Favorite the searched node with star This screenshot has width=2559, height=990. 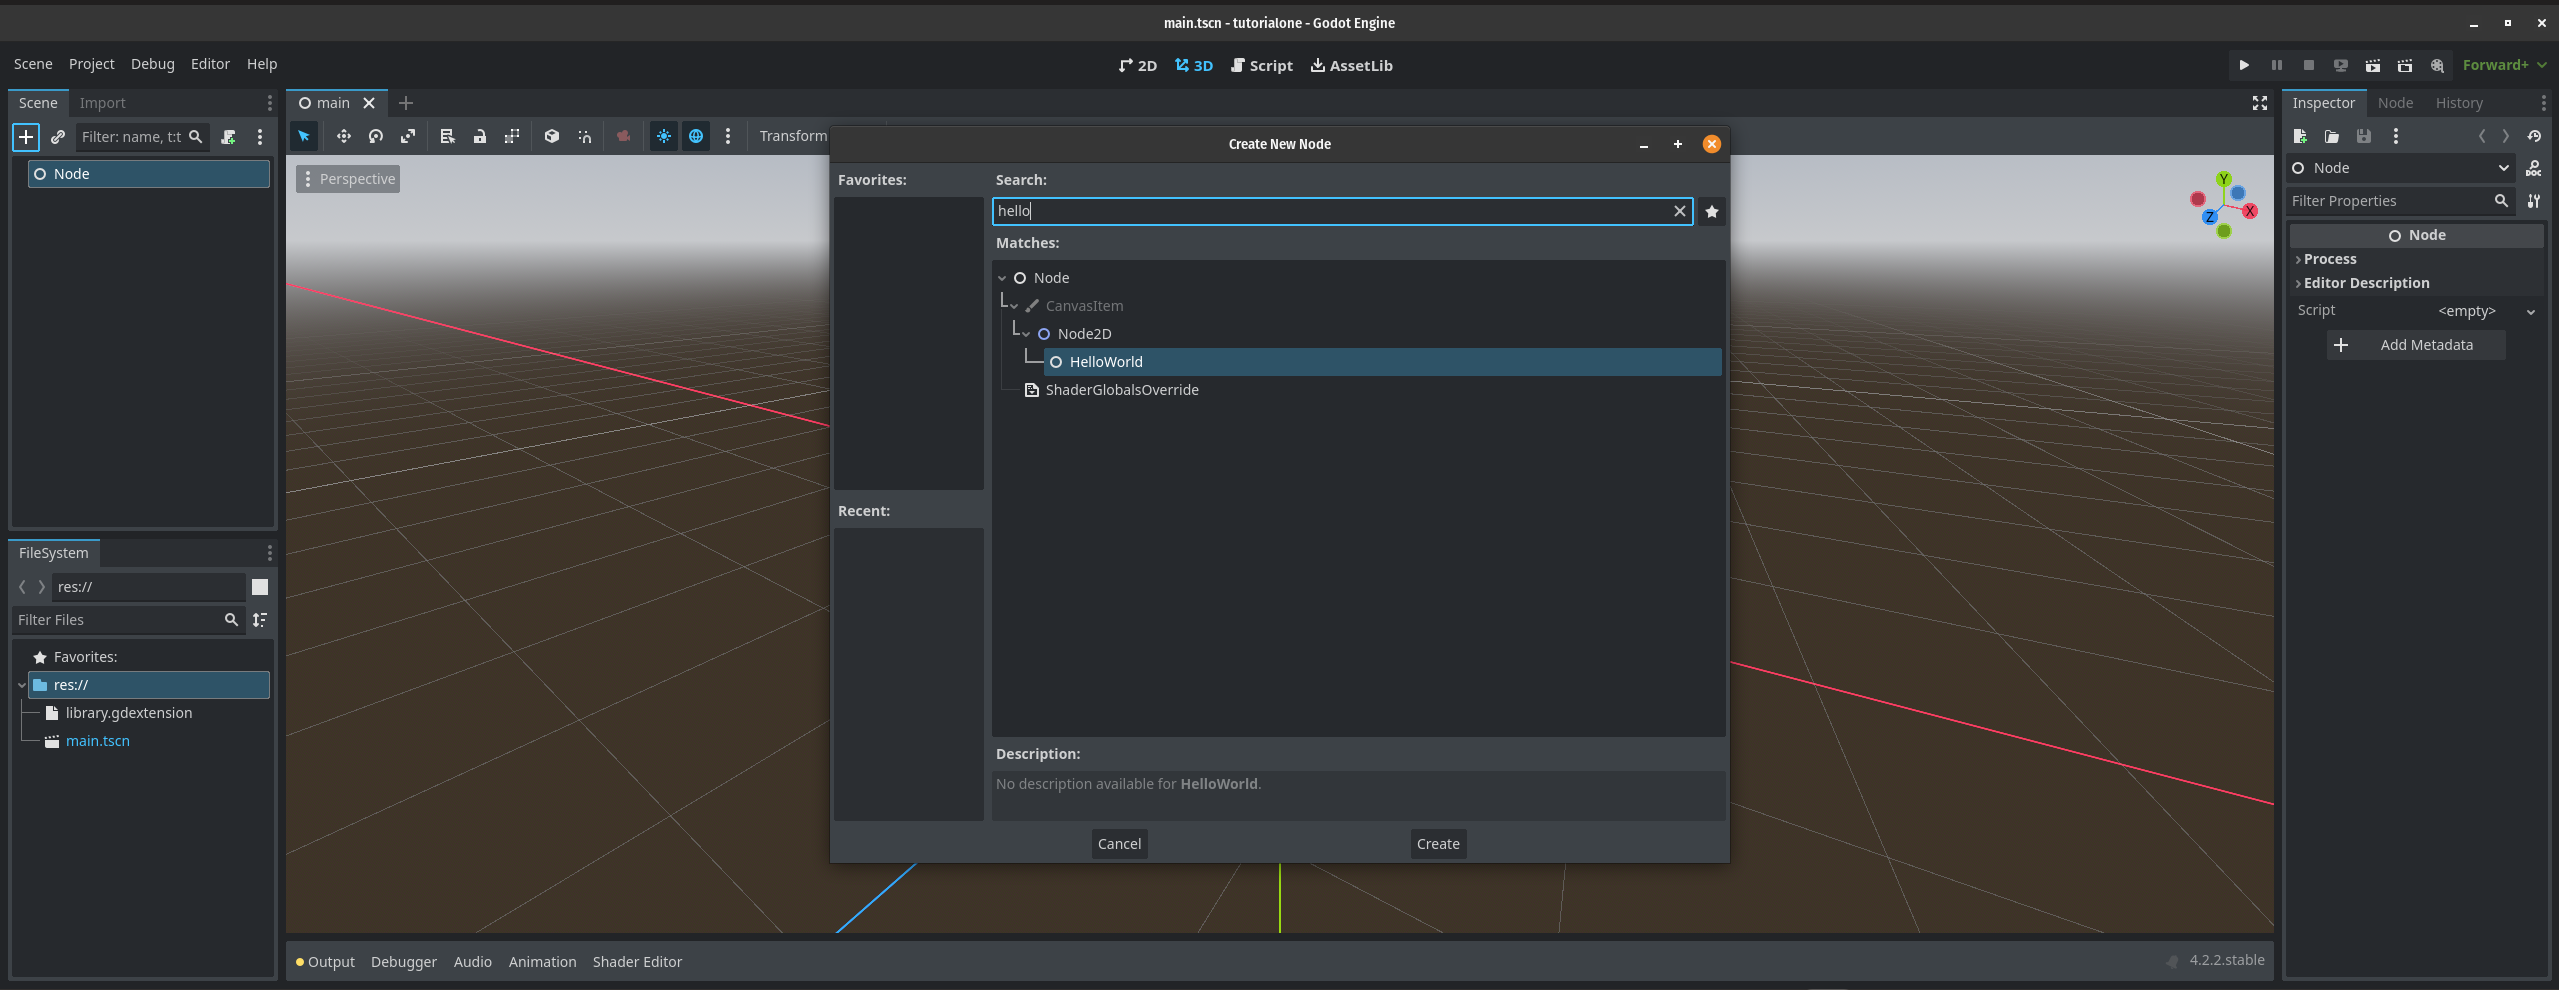pos(1712,211)
